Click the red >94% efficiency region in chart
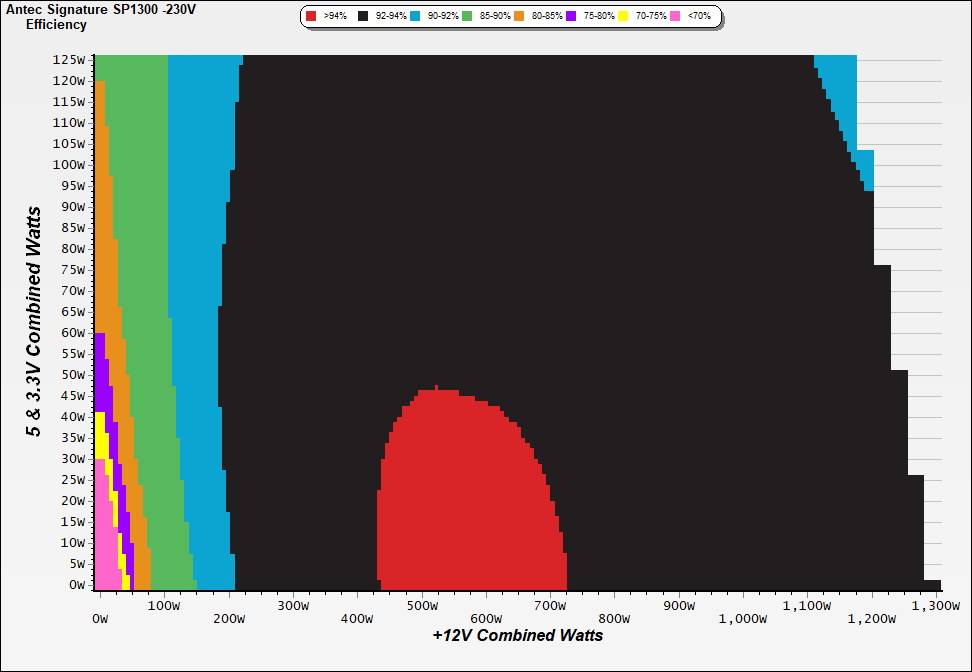Viewport: 972px width, 672px height. coord(470,500)
